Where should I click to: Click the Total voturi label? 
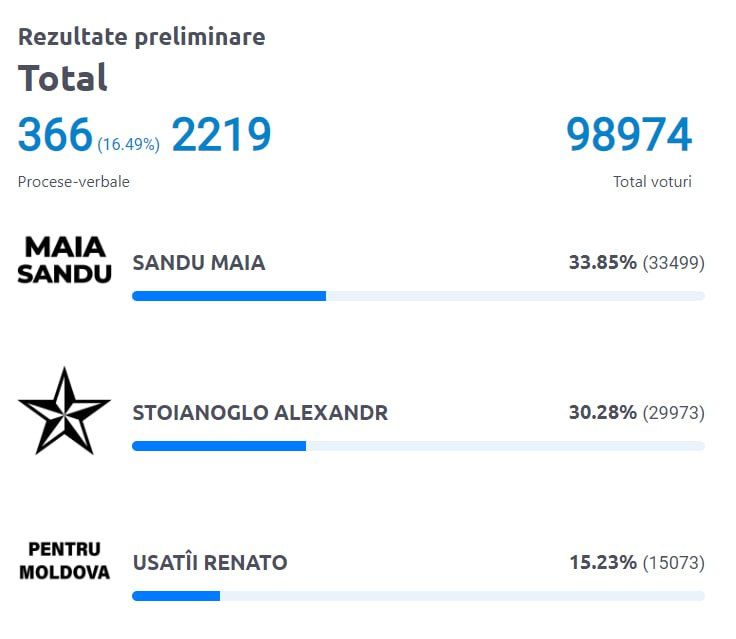(652, 182)
